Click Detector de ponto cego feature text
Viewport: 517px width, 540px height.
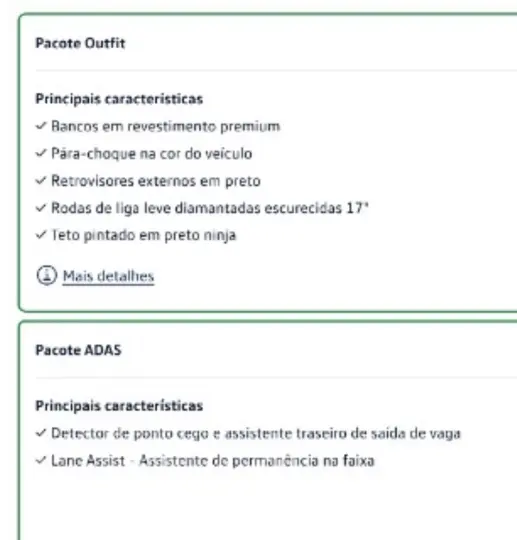[256, 434]
